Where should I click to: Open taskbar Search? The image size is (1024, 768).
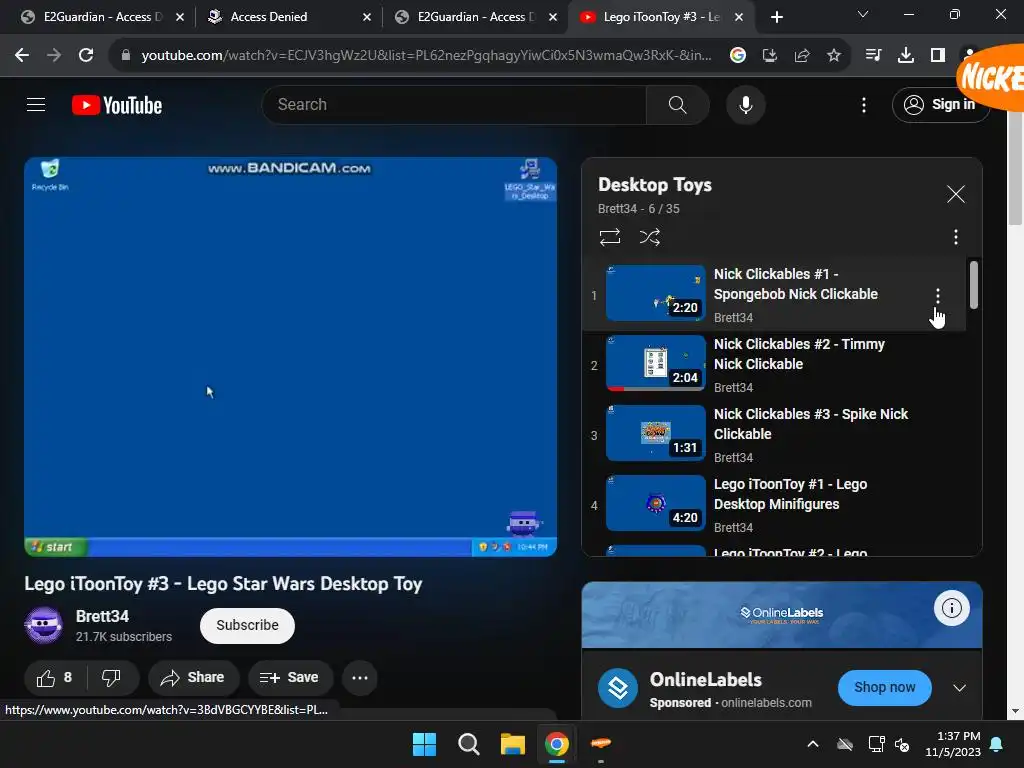coord(468,744)
